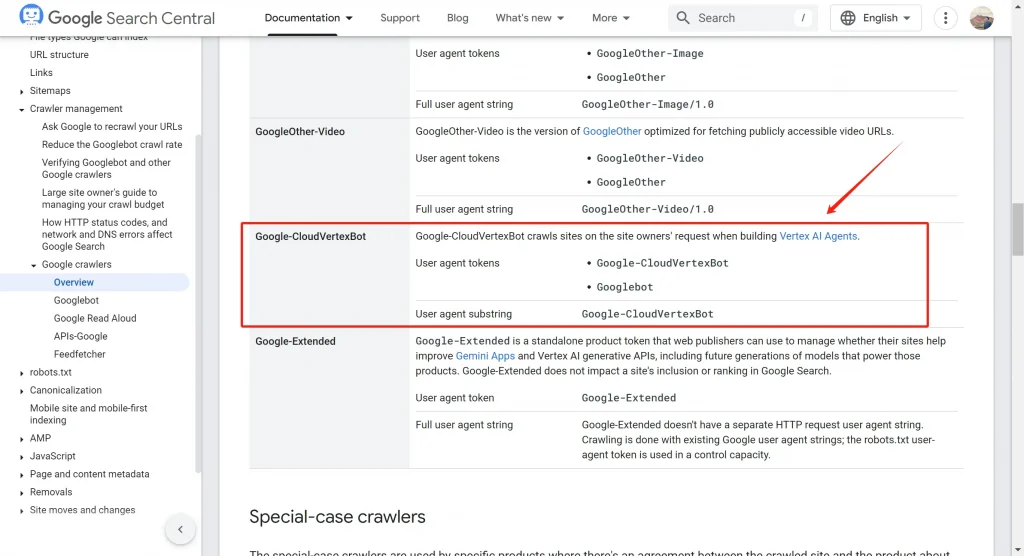The image size is (1024, 556).
Task: Open the What's new dropdown
Action: 530,18
